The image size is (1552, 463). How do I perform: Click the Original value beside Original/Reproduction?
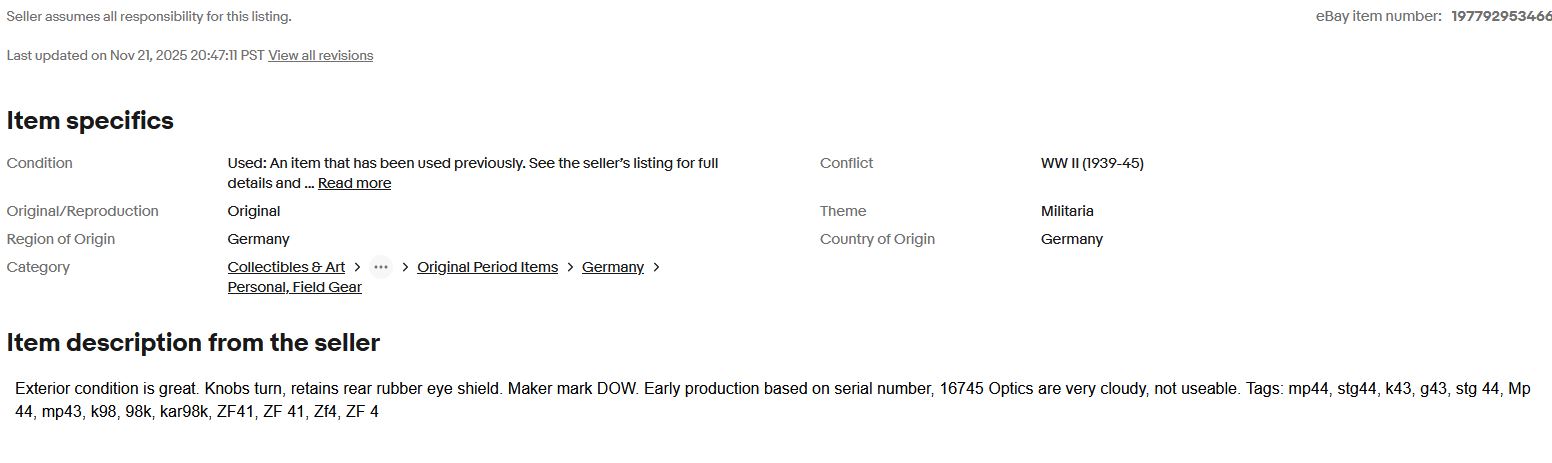coord(254,211)
